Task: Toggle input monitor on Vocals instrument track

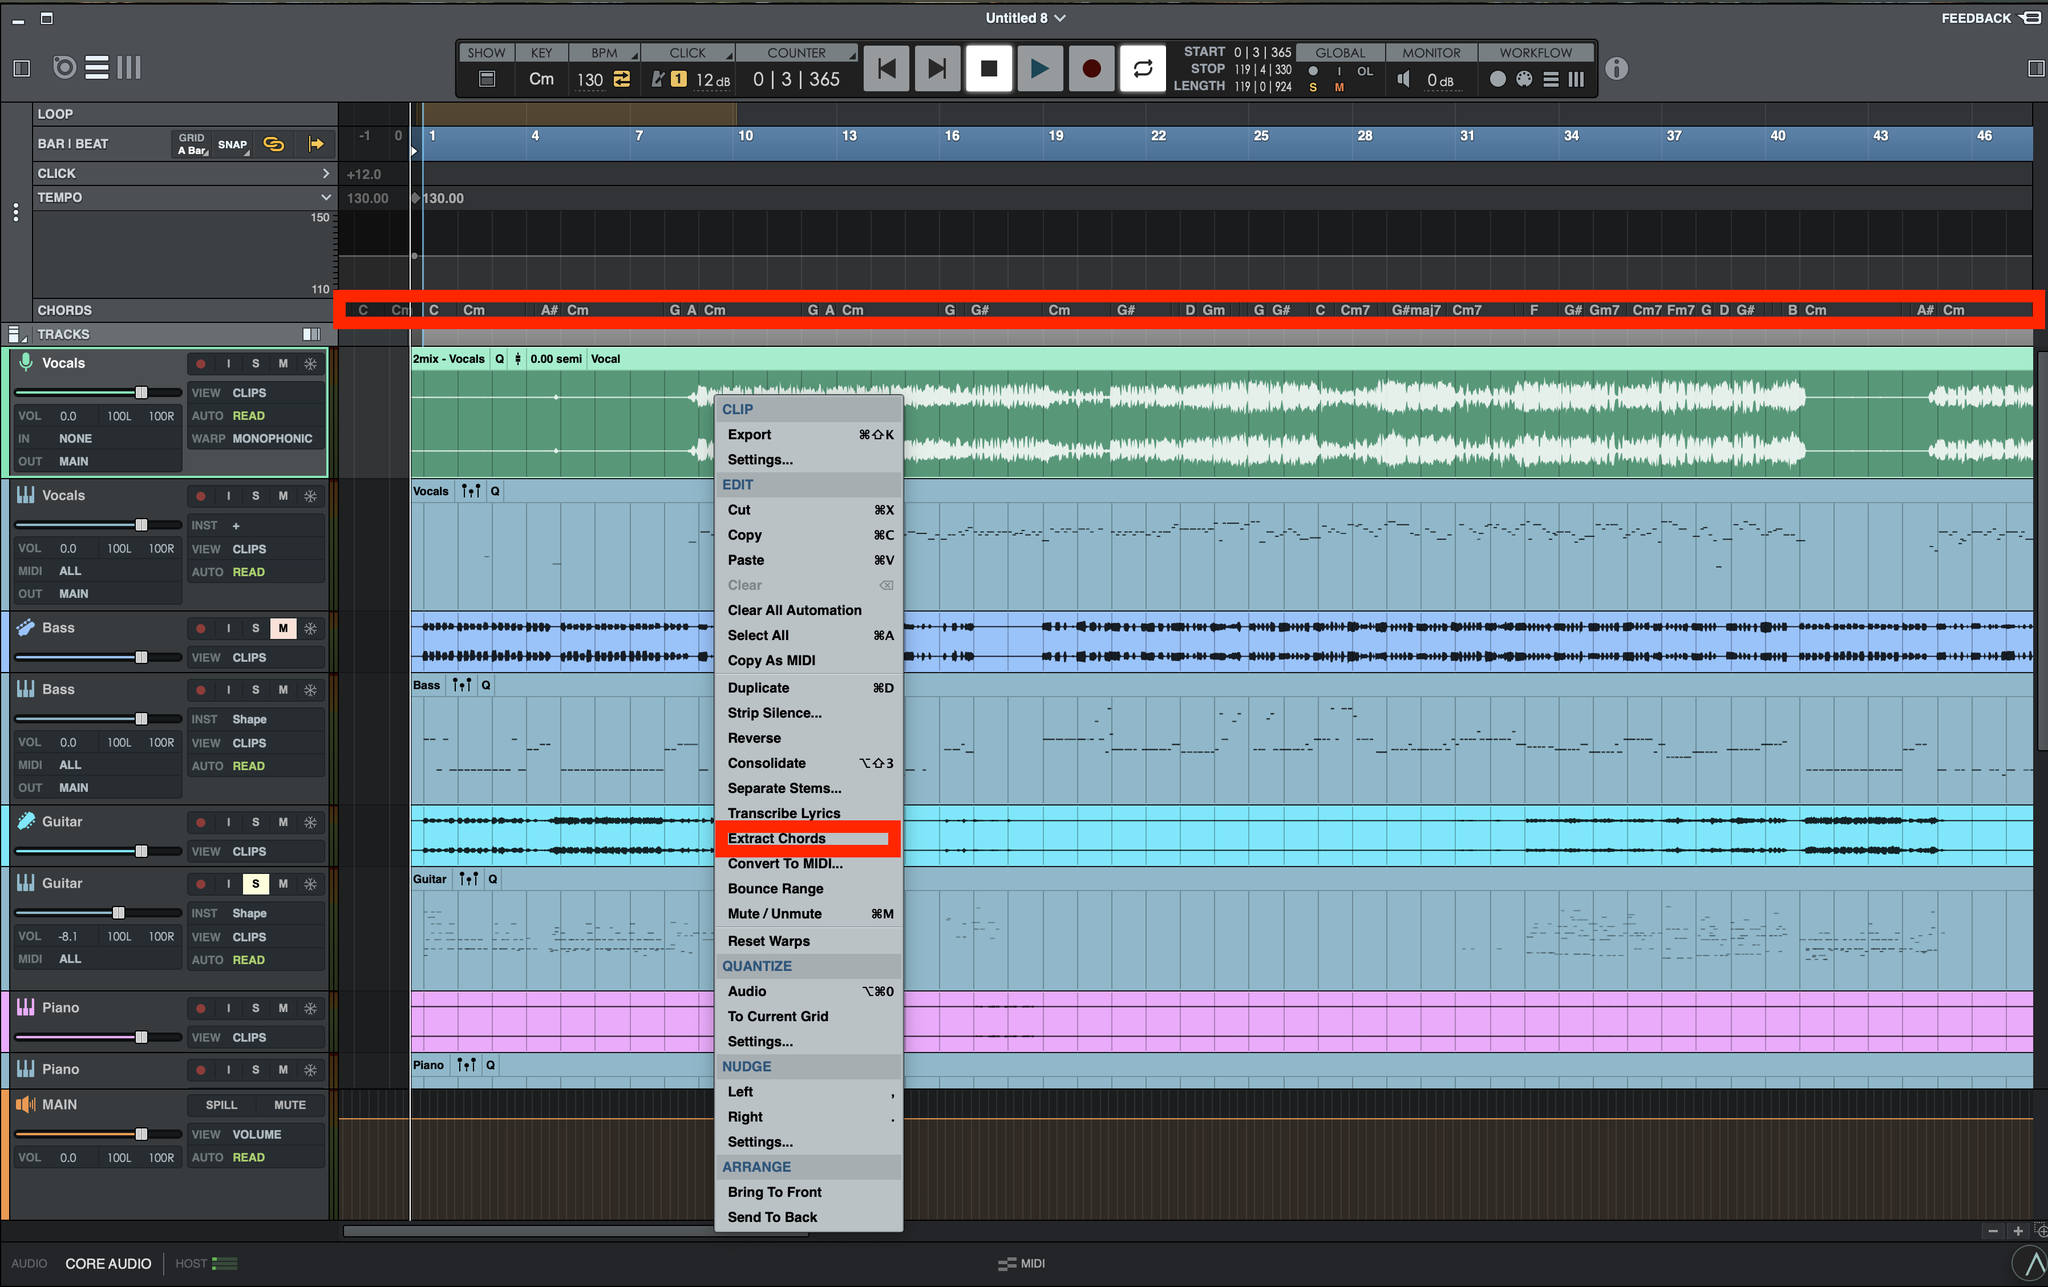Action: click(x=228, y=496)
